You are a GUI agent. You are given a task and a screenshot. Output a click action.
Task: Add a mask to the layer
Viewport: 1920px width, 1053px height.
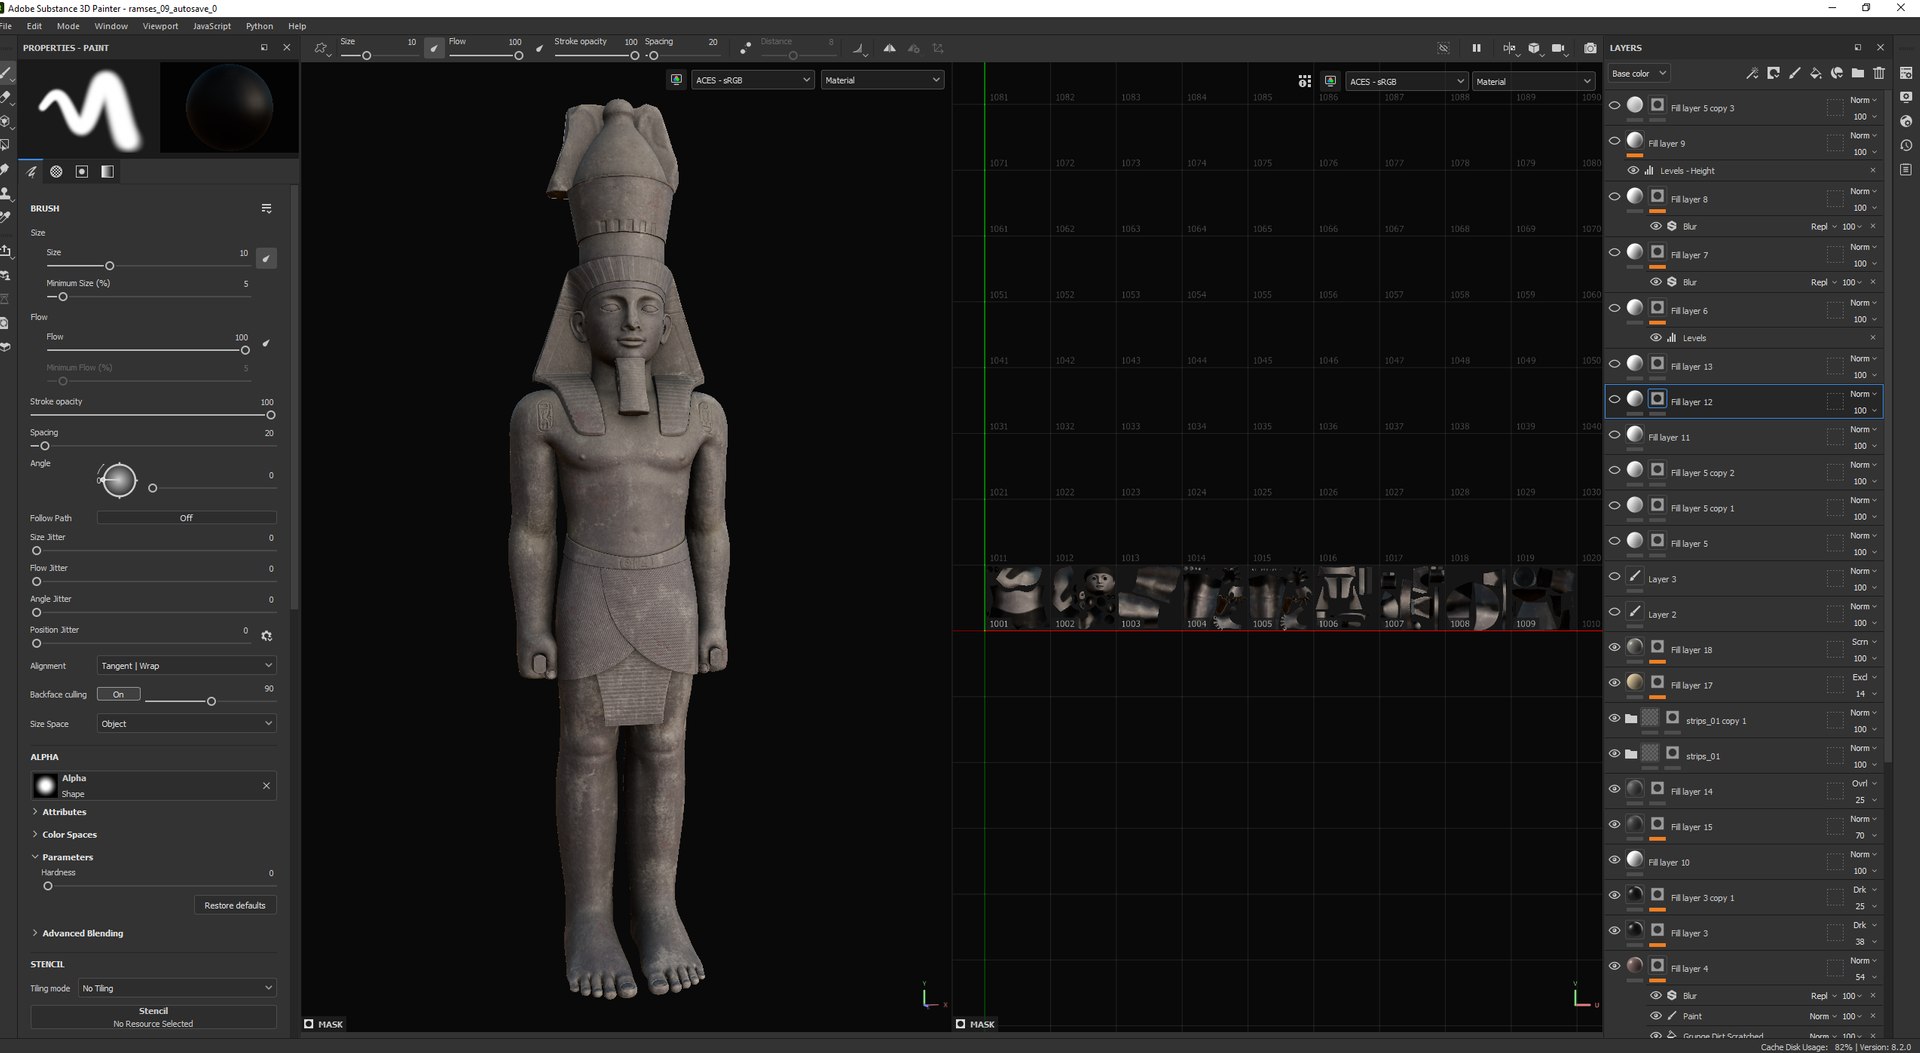click(1773, 73)
